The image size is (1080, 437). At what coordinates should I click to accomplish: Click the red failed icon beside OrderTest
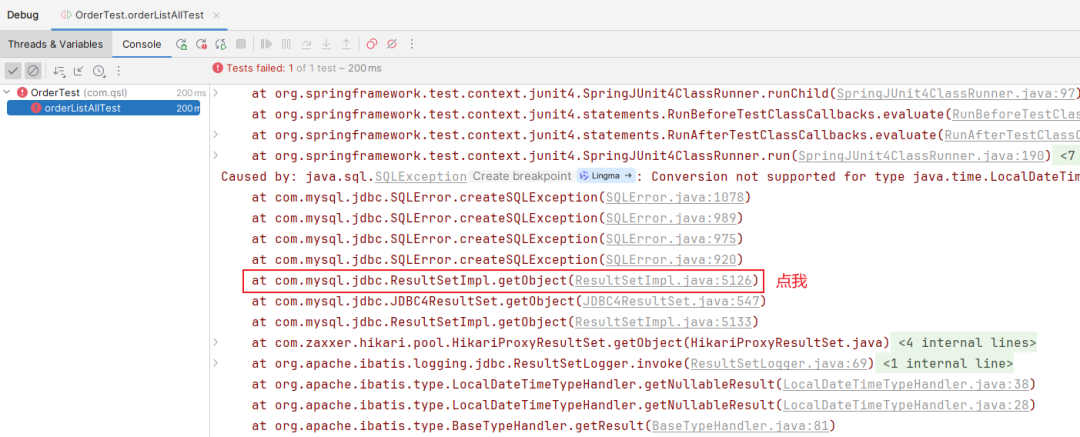pos(22,92)
